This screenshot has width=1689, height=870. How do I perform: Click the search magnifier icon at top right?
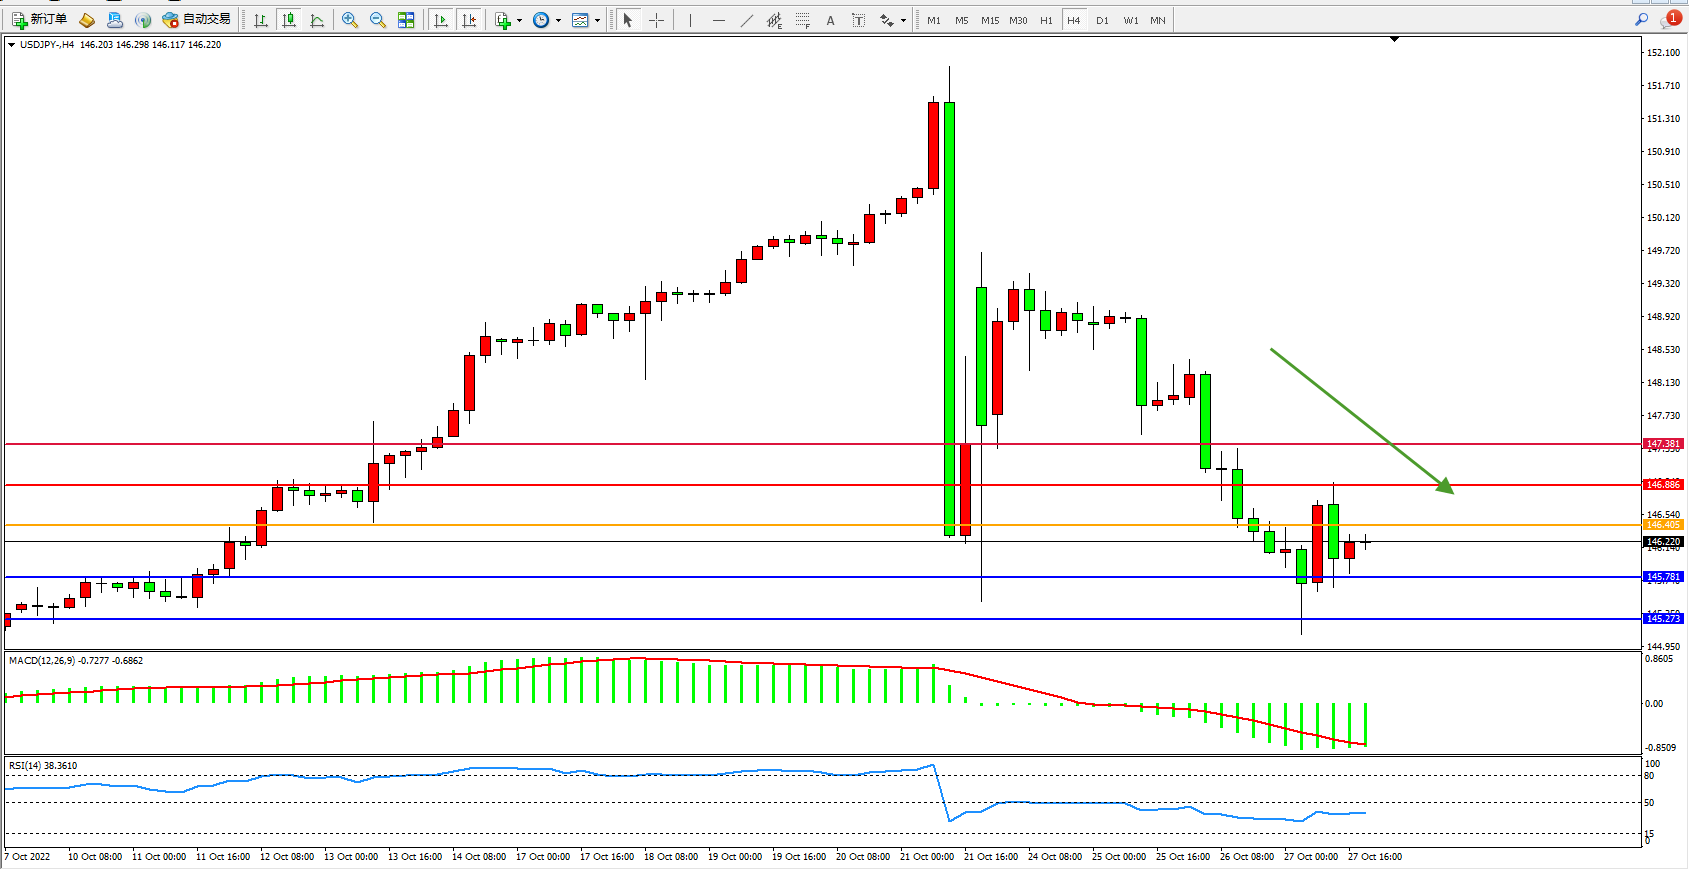pyautogui.click(x=1641, y=20)
